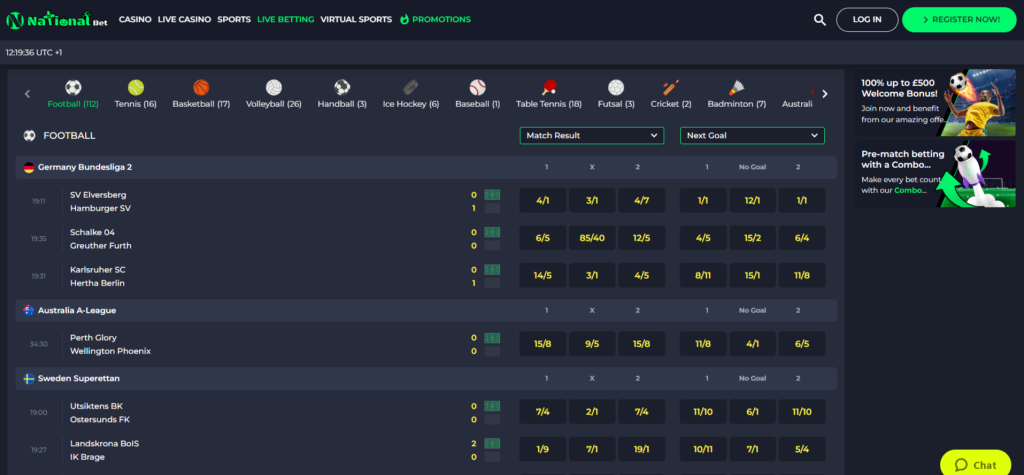Select the Volleyball sport icon
The height and width of the screenshot is (475, 1024).
(274, 88)
